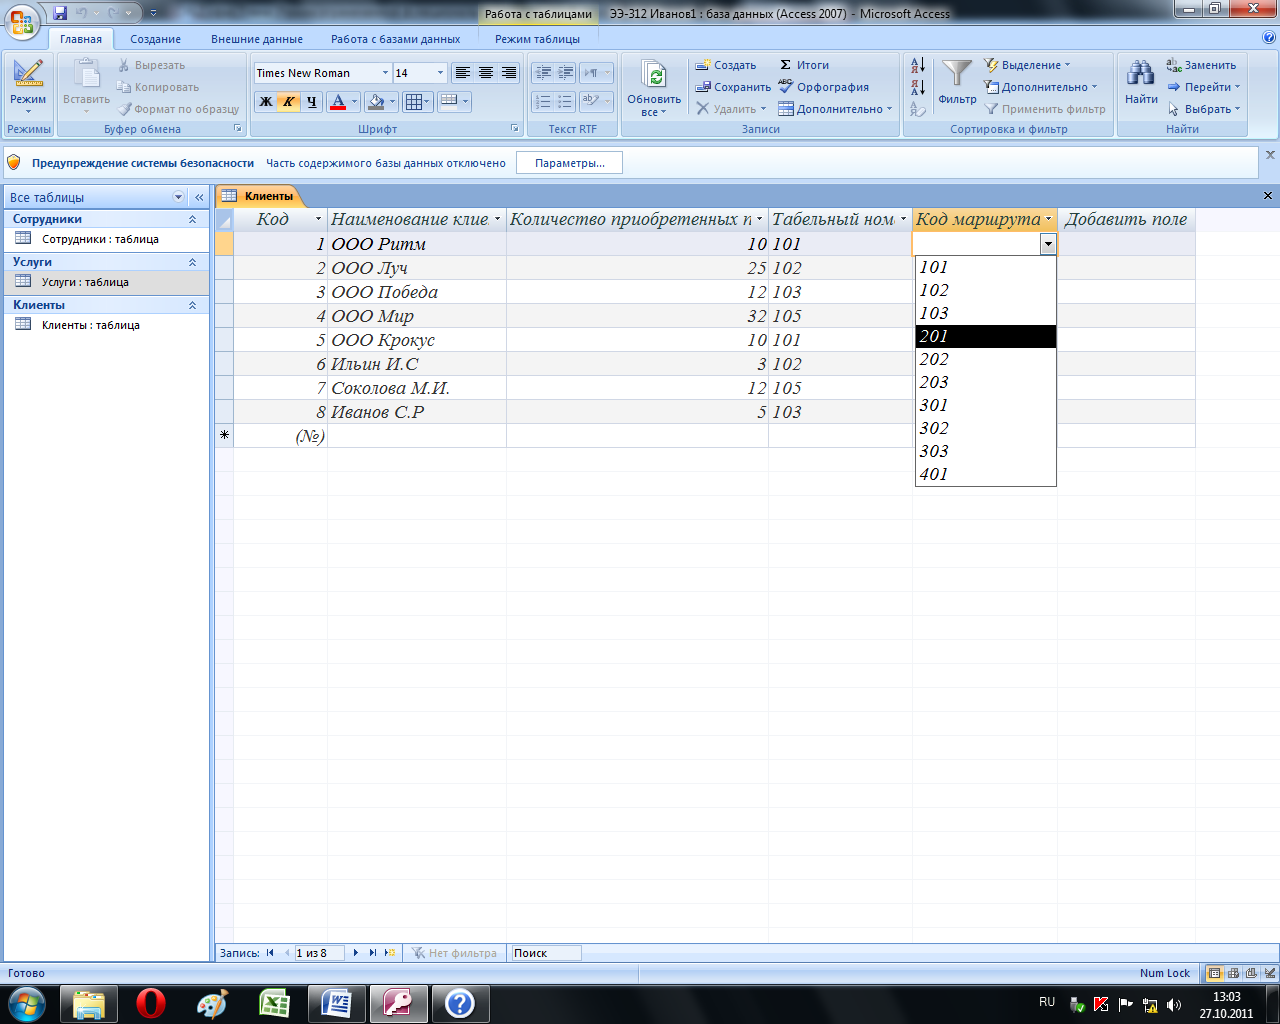Screen dimensions: 1280x1024
Task: Open Выделение filter dropdown
Action: (x=1027, y=65)
